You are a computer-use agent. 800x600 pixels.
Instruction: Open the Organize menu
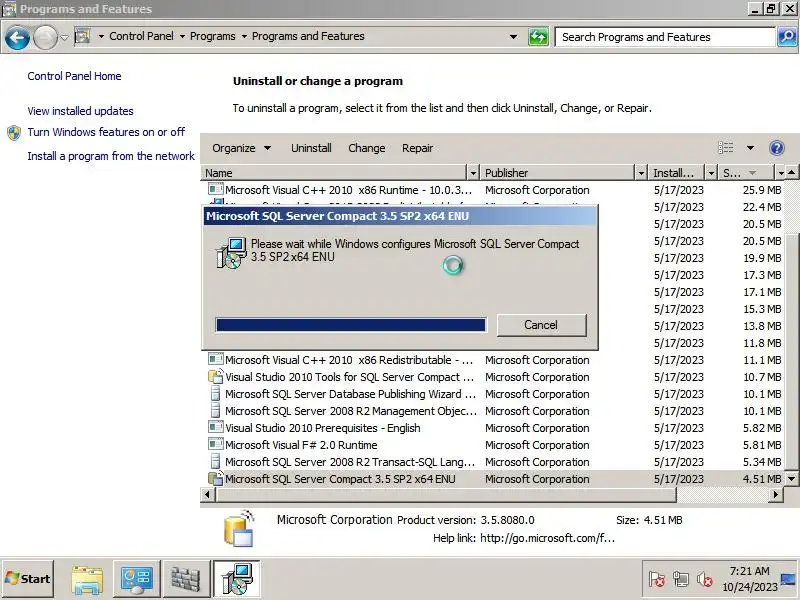241,148
